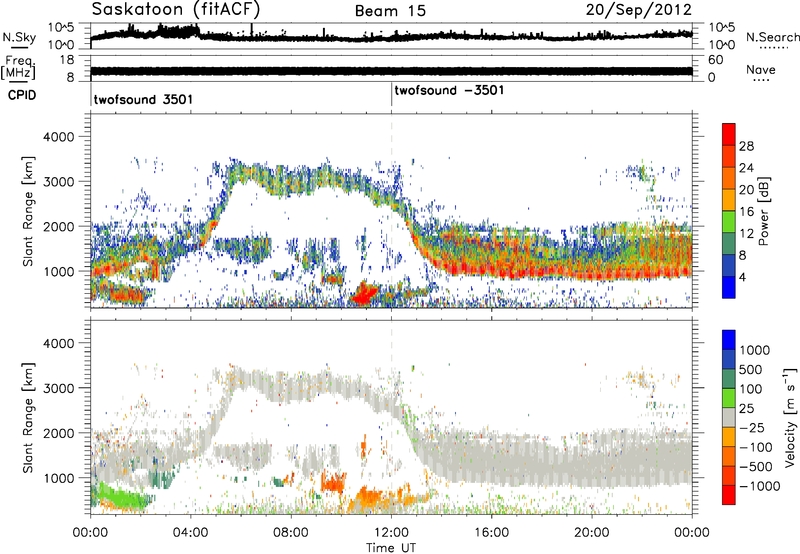Click the '12:00' time axis tick label

391,533
